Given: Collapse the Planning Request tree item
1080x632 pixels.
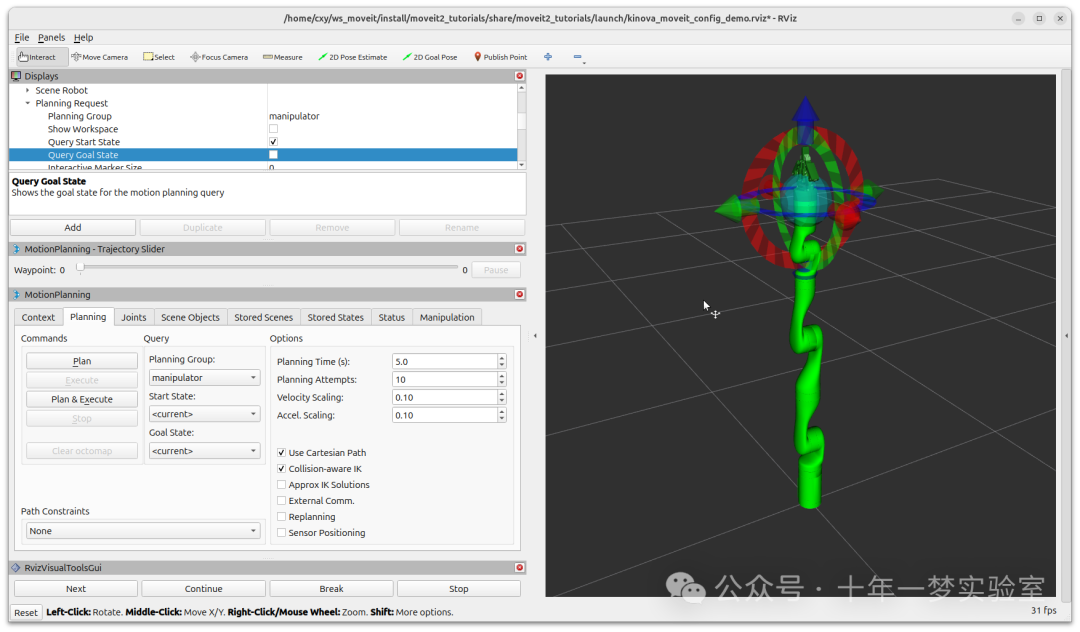Looking at the screenshot, I should (28, 103).
